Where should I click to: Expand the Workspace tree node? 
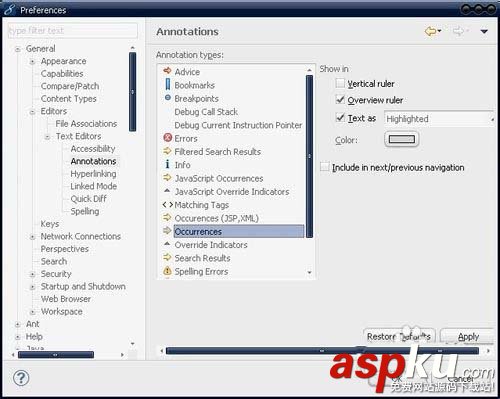coord(33,312)
